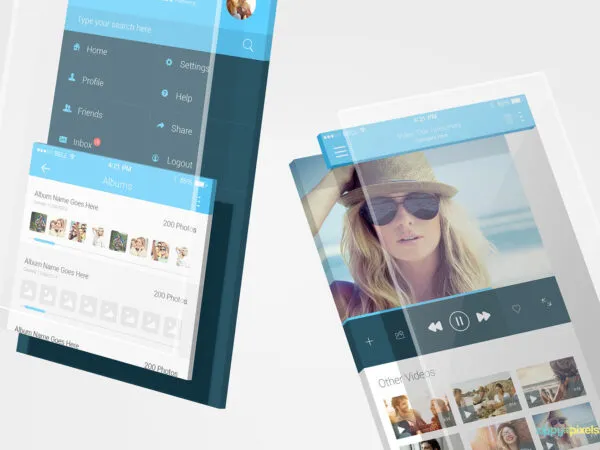Viewport: 600px width, 450px height.
Task: Click the fast-forward button
Action: click(x=483, y=316)
